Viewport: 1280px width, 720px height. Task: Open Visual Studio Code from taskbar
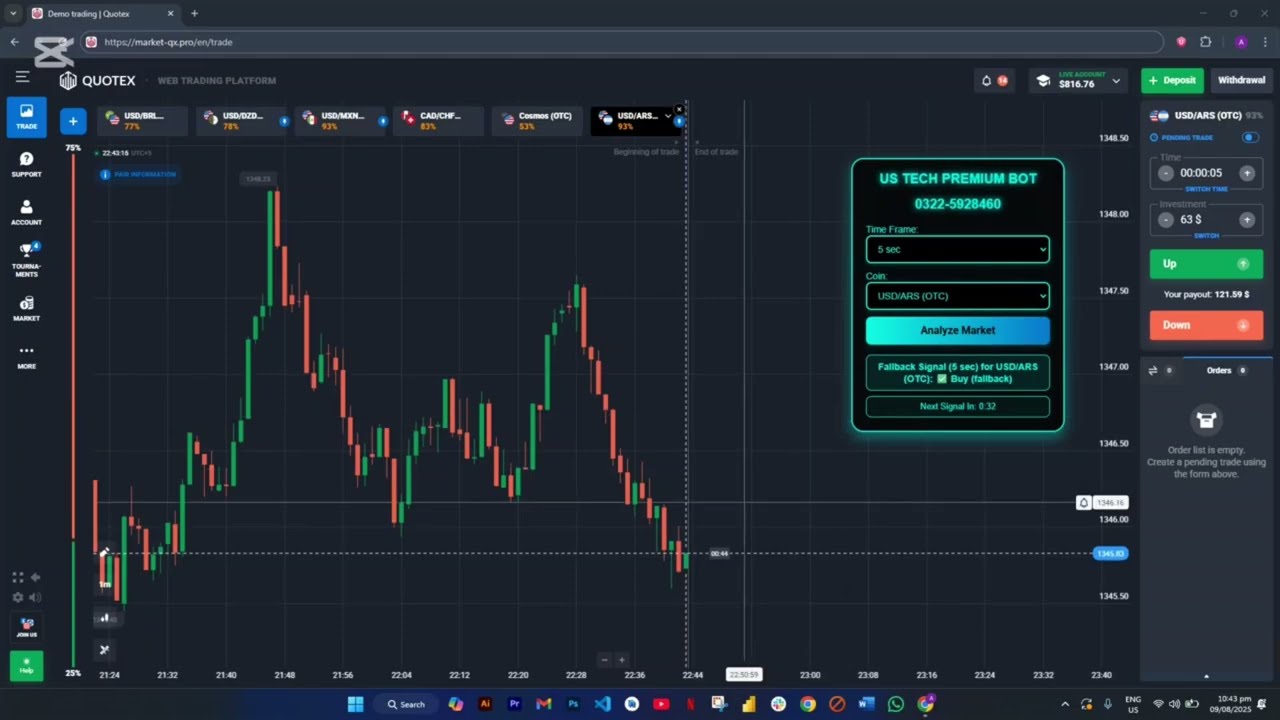[x=602, y=704]
